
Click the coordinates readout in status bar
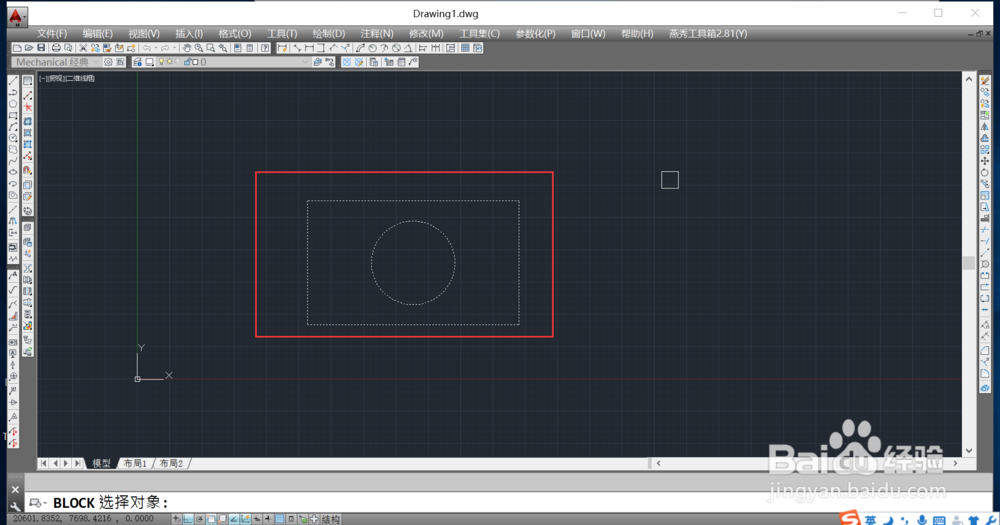[x=83, y=519]
